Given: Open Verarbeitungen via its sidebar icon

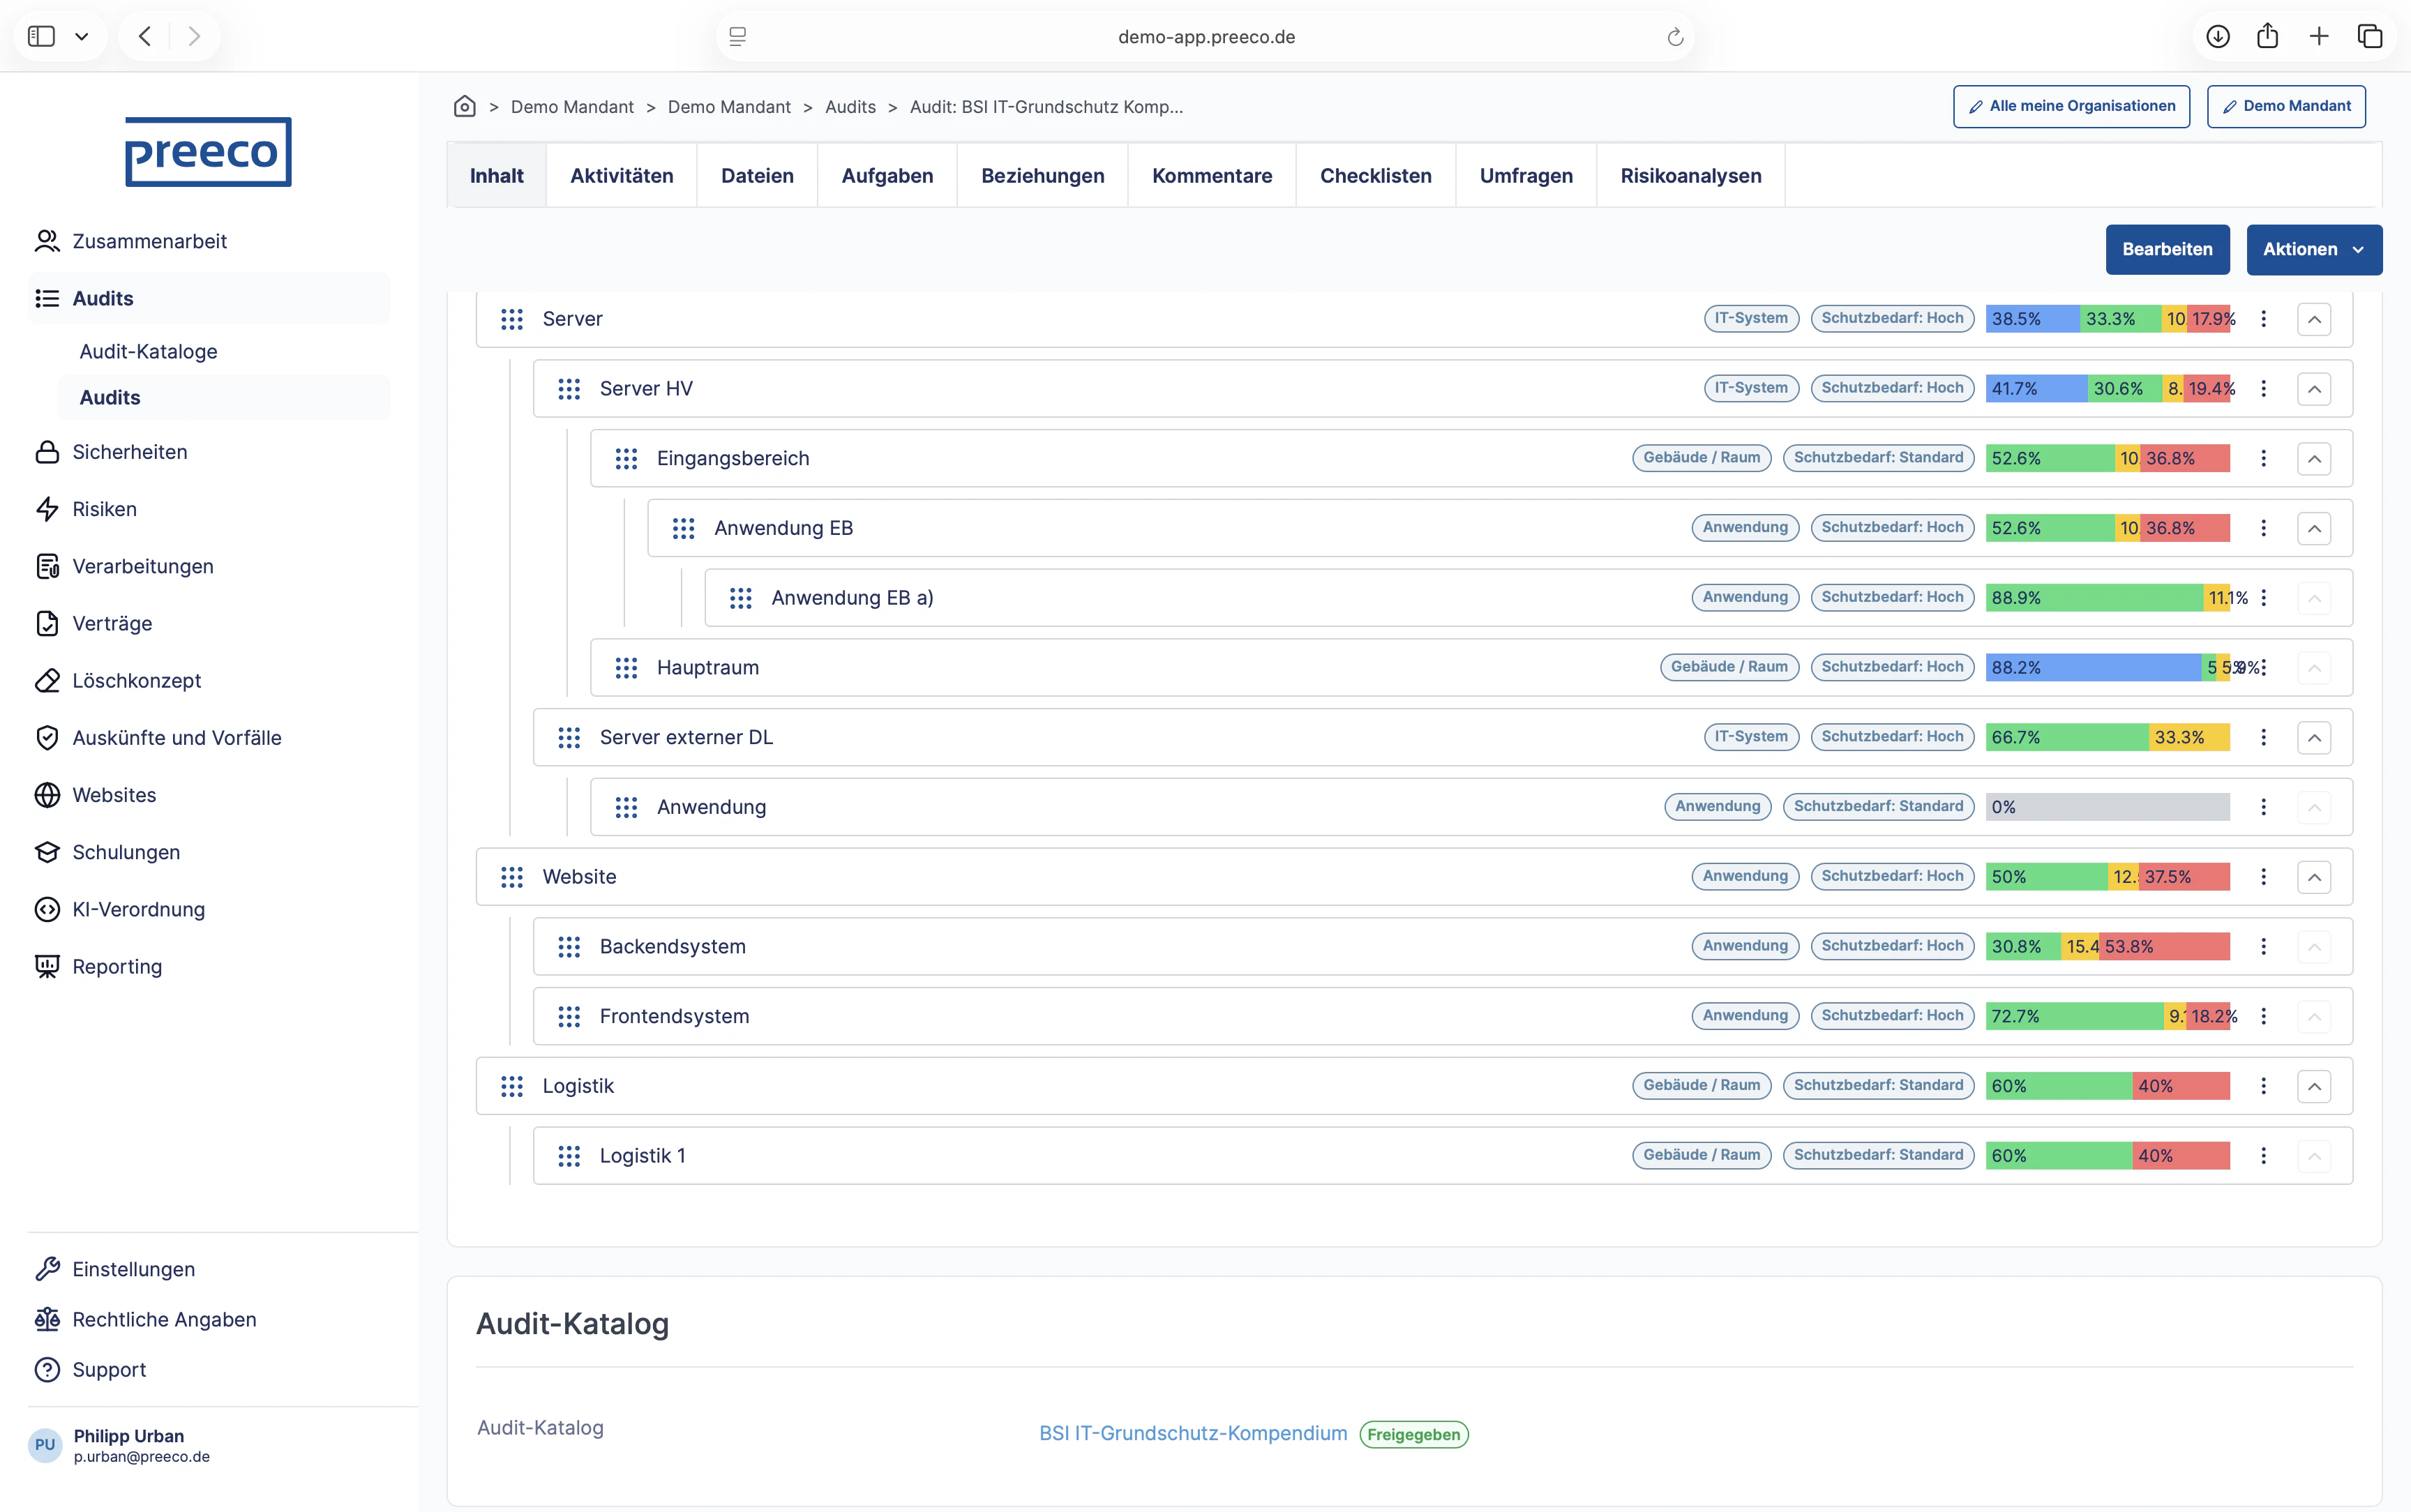Looking at the screenshot, I should 47,565.
